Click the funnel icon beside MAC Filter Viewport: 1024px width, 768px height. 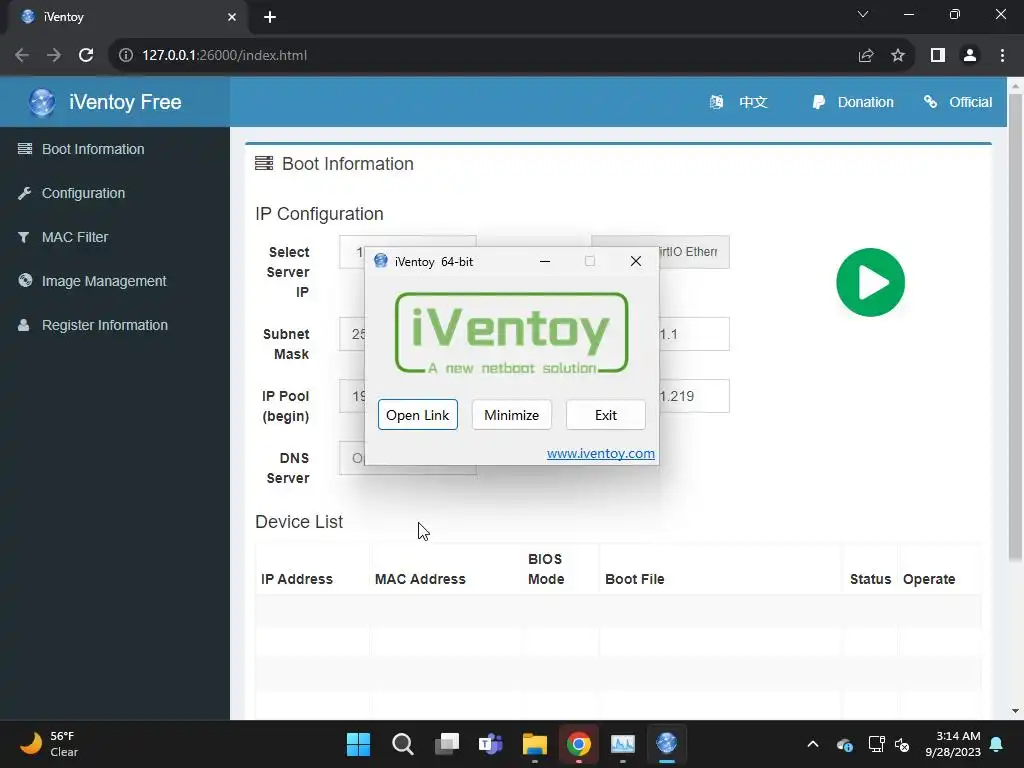24,237
